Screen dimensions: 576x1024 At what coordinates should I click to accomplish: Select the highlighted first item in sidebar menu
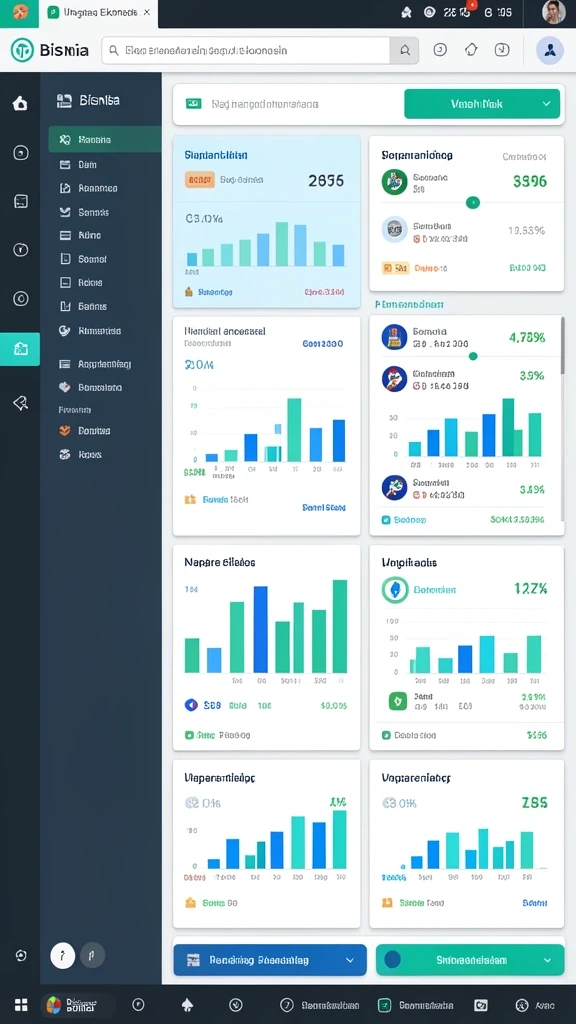pos(104,139)
